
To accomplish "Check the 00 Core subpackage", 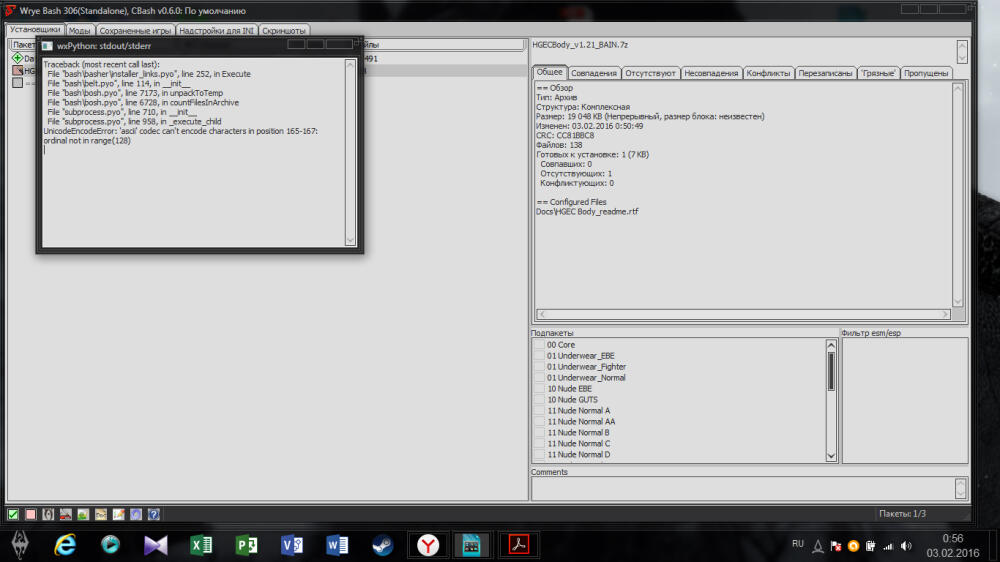I will pos(540,344).
